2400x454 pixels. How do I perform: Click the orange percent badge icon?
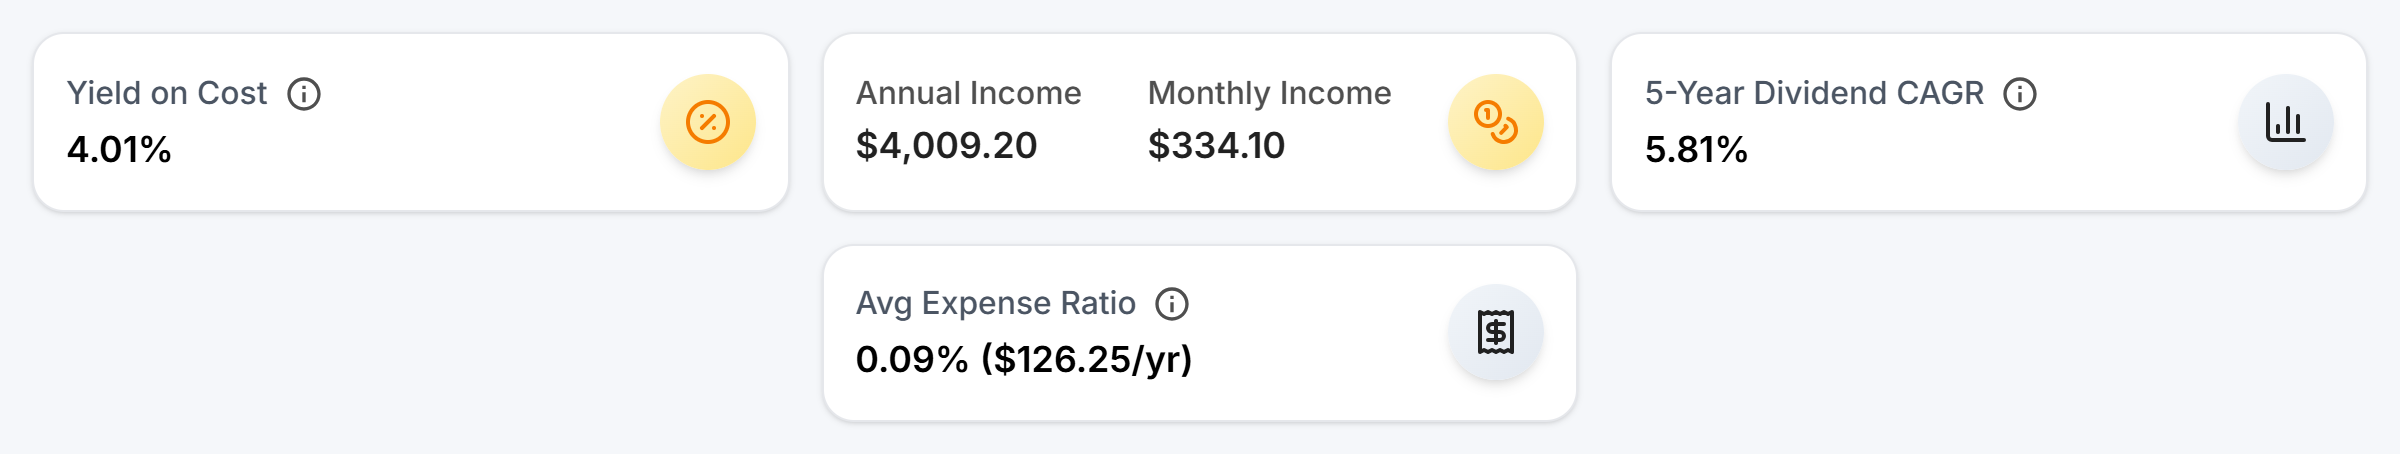(707, 122)
